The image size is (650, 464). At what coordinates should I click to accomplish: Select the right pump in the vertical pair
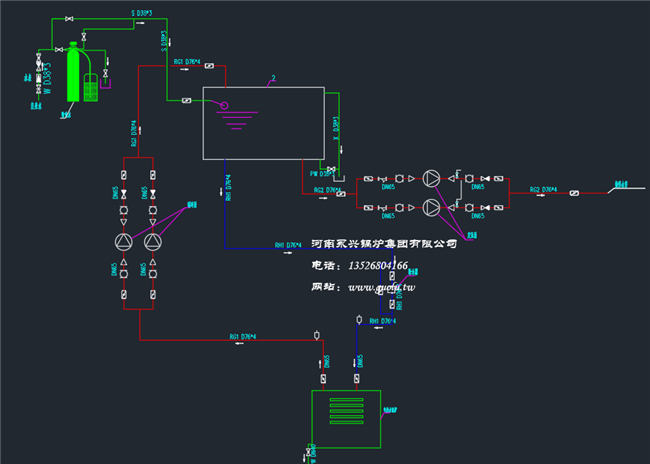[x=153, y=242]
